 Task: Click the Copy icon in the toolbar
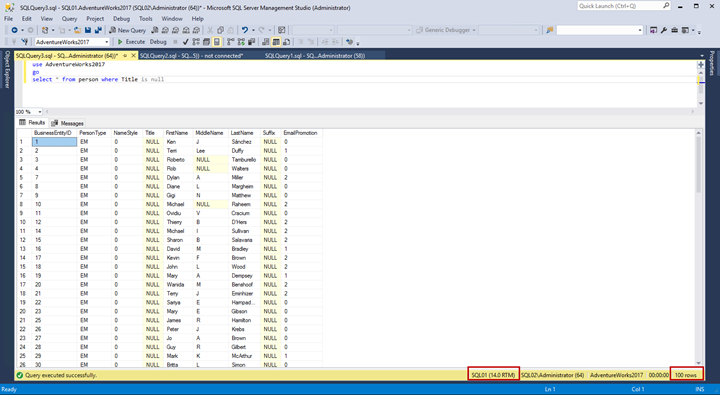(220, 30)
